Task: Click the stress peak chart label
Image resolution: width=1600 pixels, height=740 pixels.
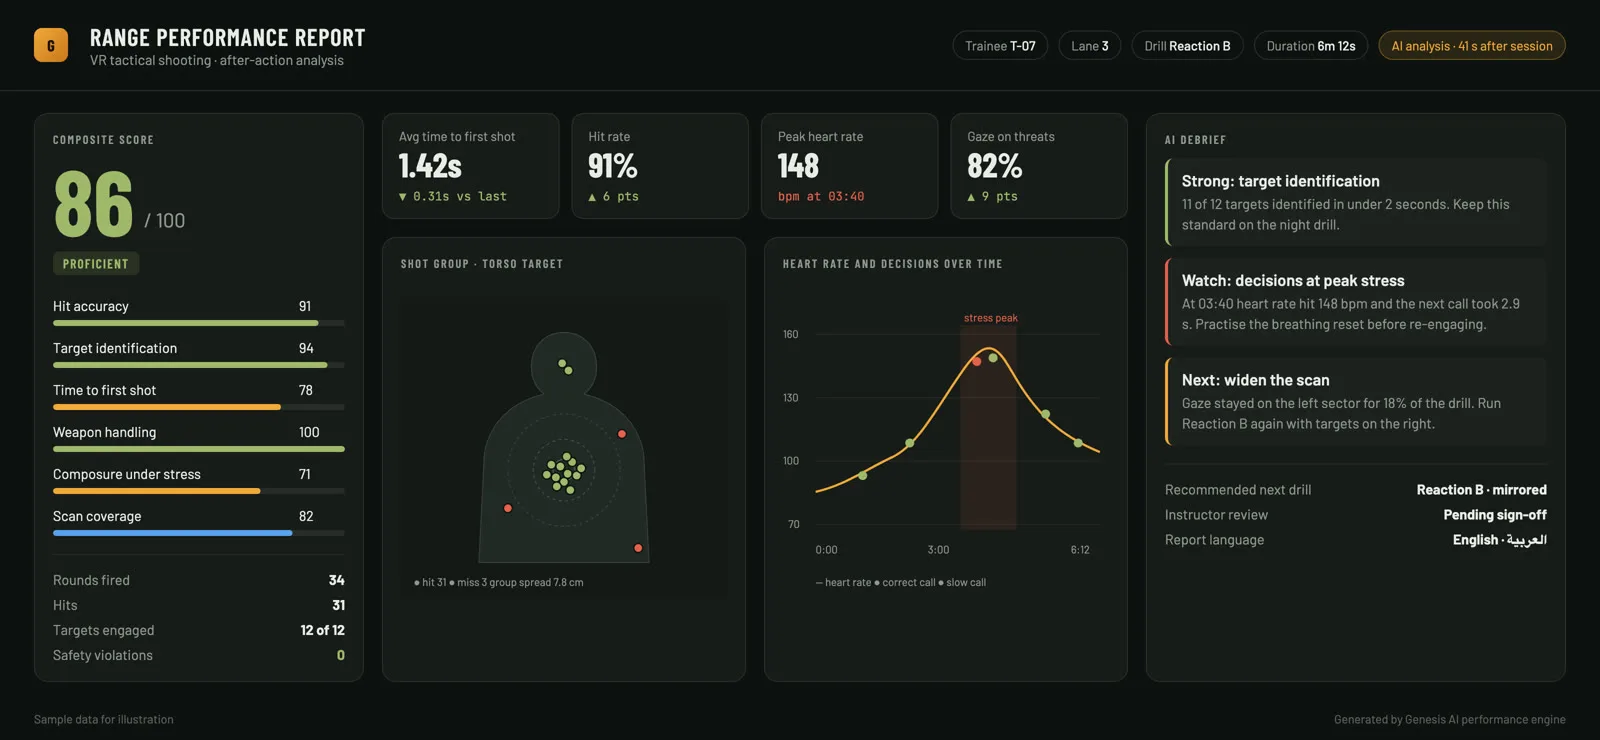Action: (x=991, y=318)
